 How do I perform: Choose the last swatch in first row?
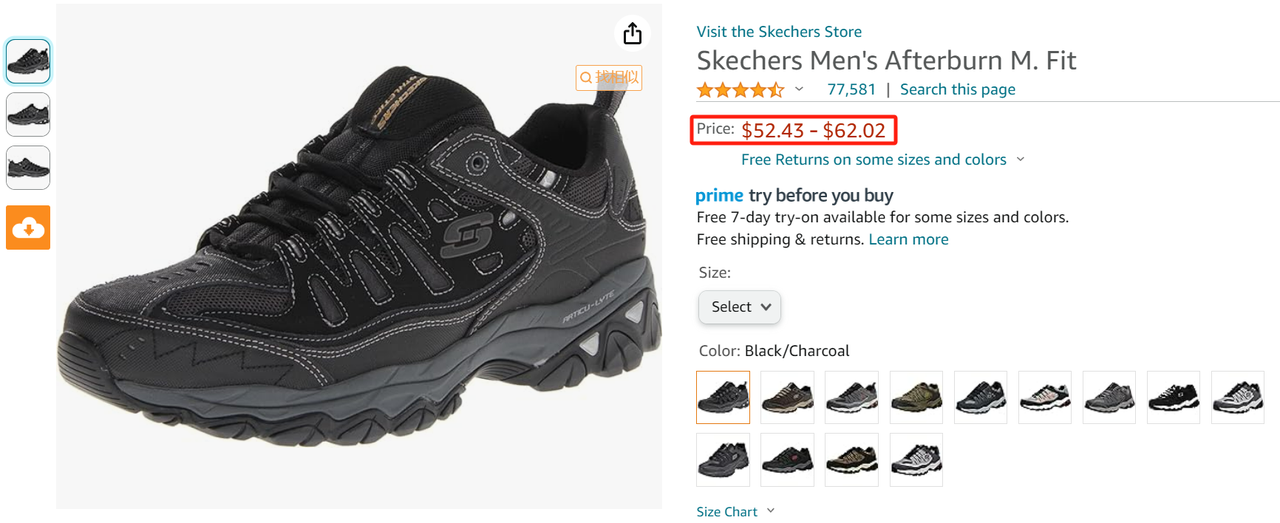[x=1238, y=397]
